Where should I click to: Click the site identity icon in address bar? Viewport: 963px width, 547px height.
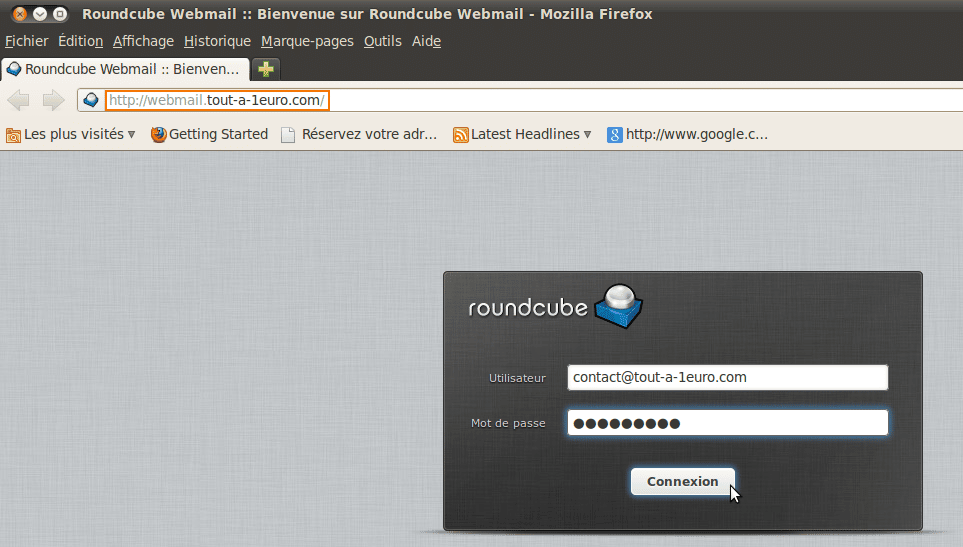pos(91,100)
